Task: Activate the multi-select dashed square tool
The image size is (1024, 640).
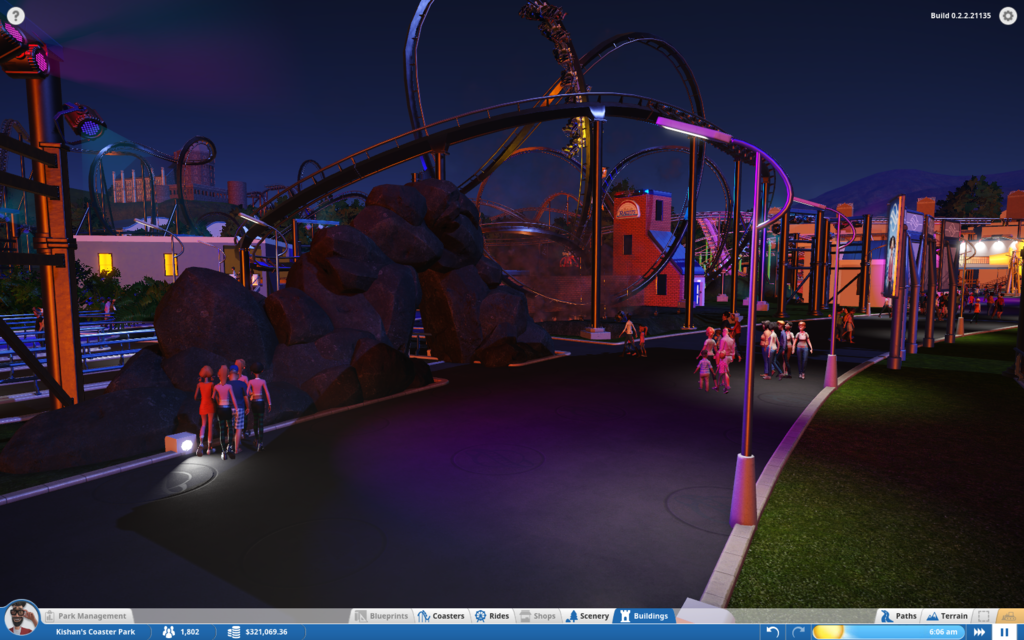Action: (984, 616)
